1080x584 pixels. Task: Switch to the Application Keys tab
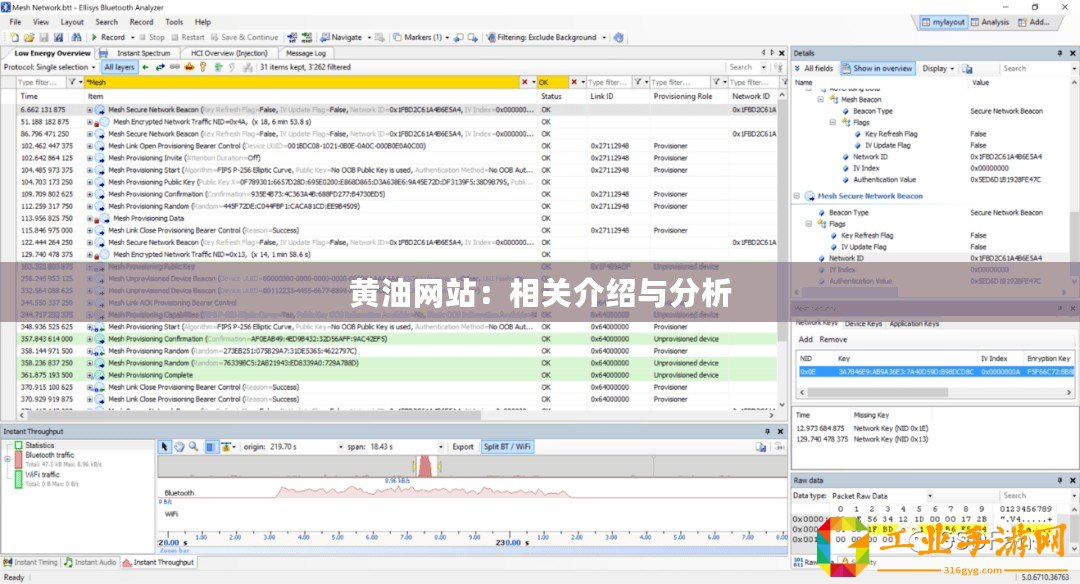[914, 324]
